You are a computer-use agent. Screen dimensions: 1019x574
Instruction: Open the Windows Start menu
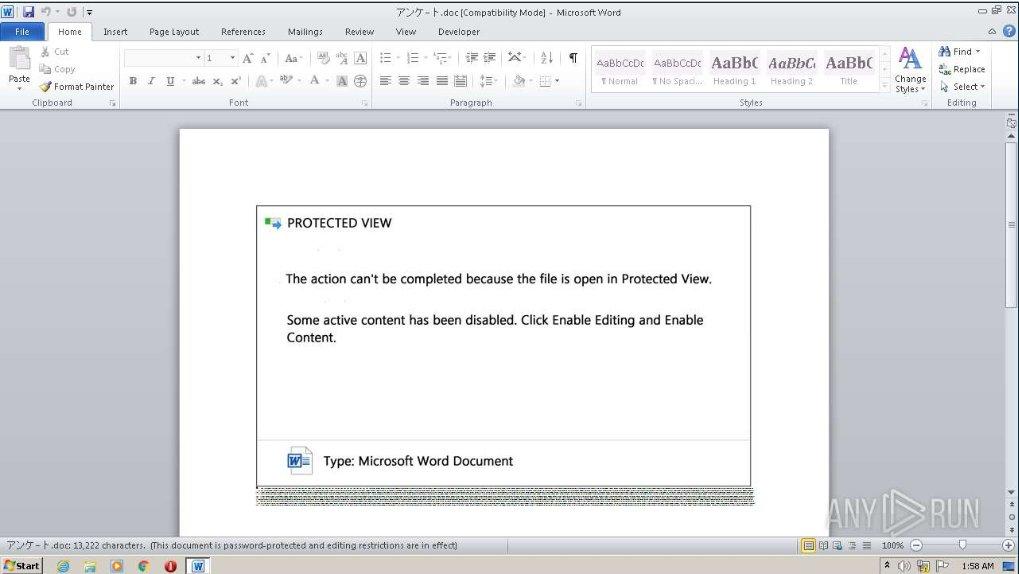pos(23,566)
